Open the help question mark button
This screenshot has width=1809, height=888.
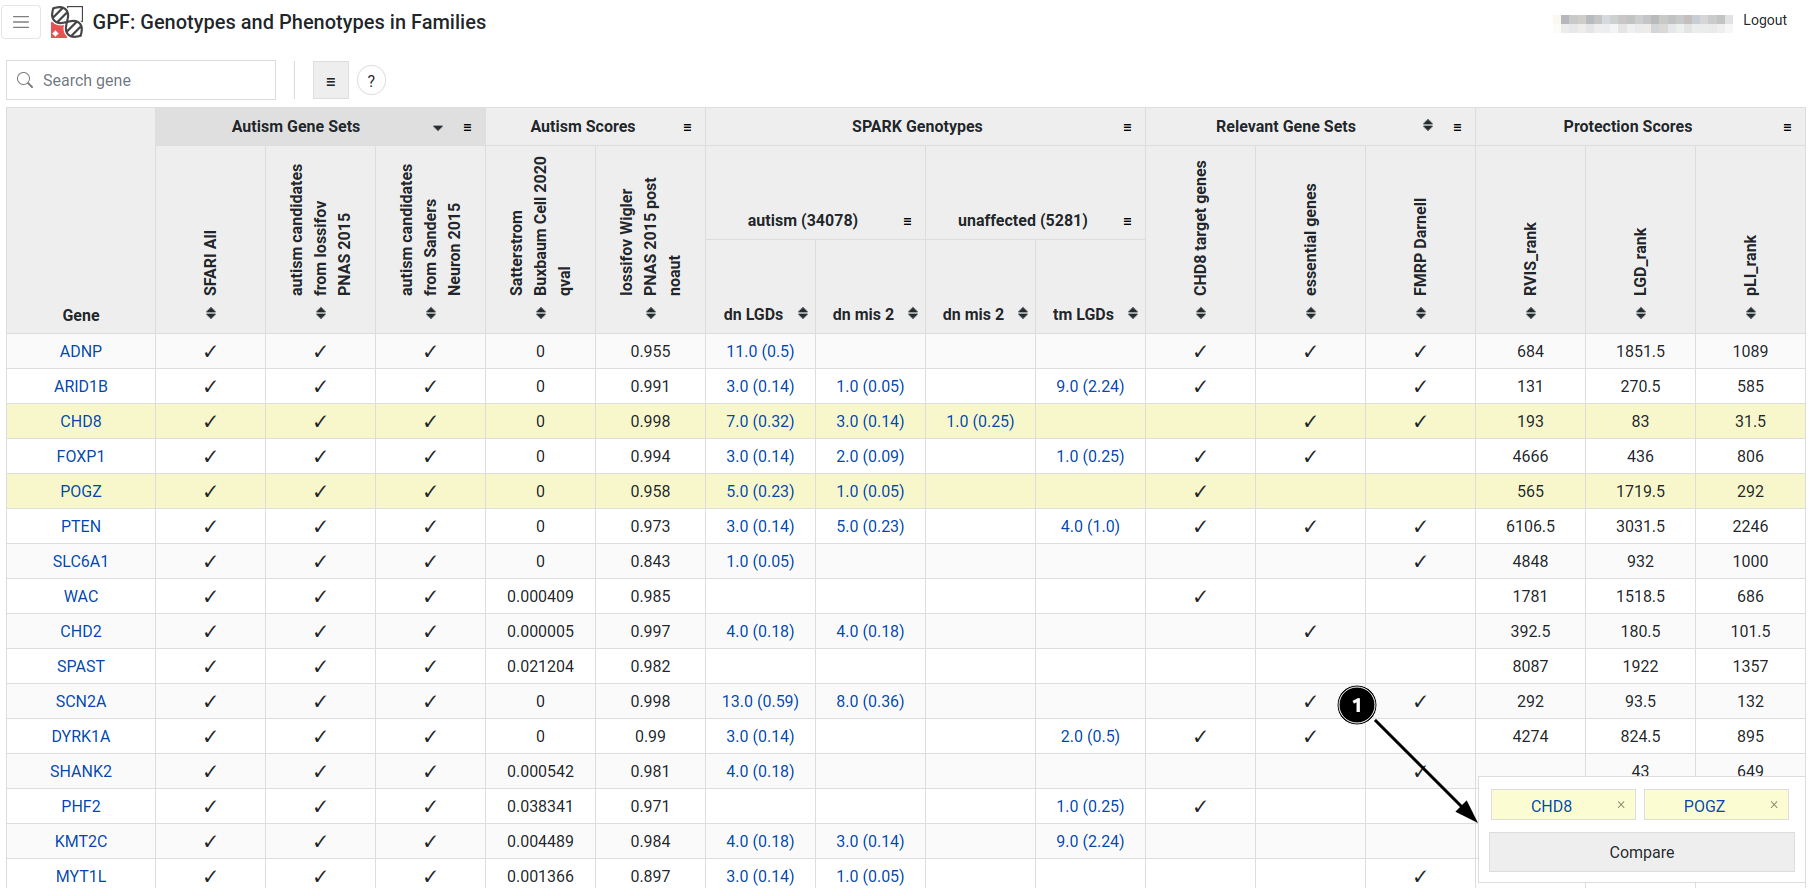coord(371,81)
